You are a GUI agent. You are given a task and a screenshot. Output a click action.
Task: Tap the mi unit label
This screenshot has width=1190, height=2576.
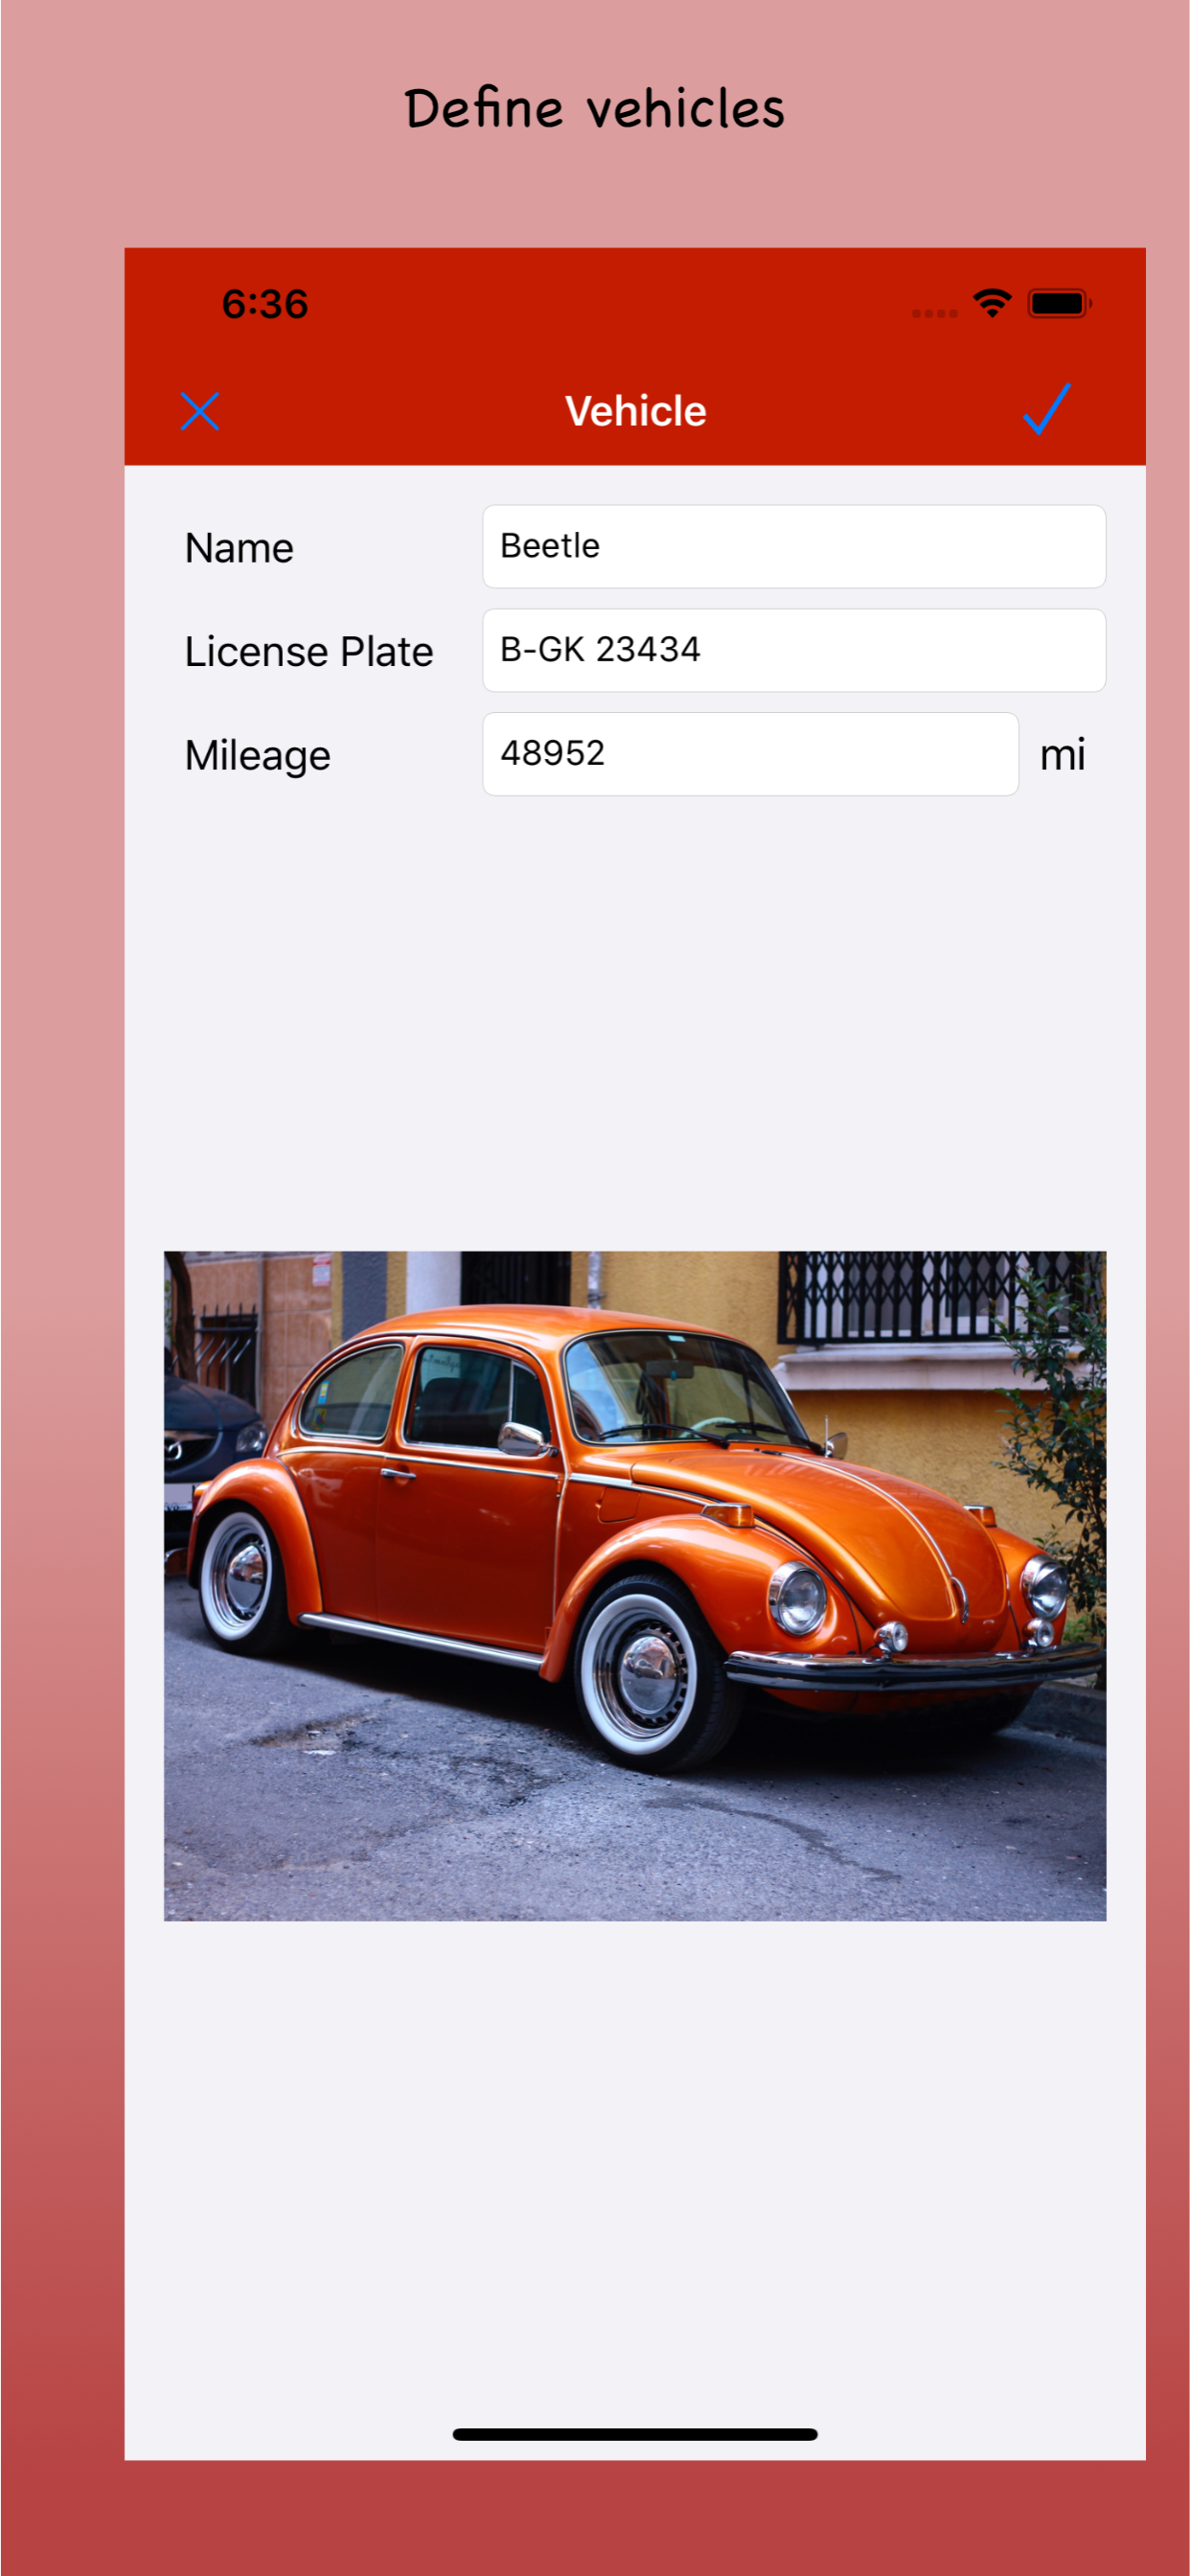point(1062,755)
